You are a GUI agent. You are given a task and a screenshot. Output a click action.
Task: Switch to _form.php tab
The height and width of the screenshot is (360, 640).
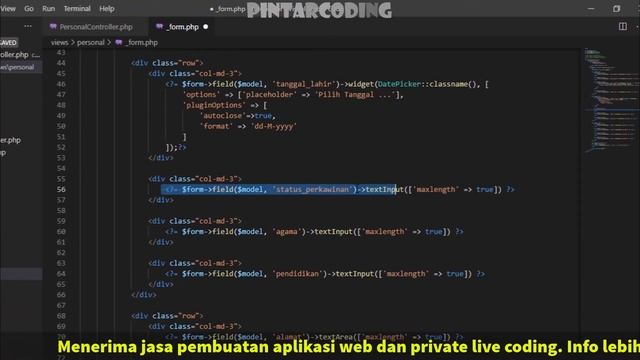pos(182,27)
